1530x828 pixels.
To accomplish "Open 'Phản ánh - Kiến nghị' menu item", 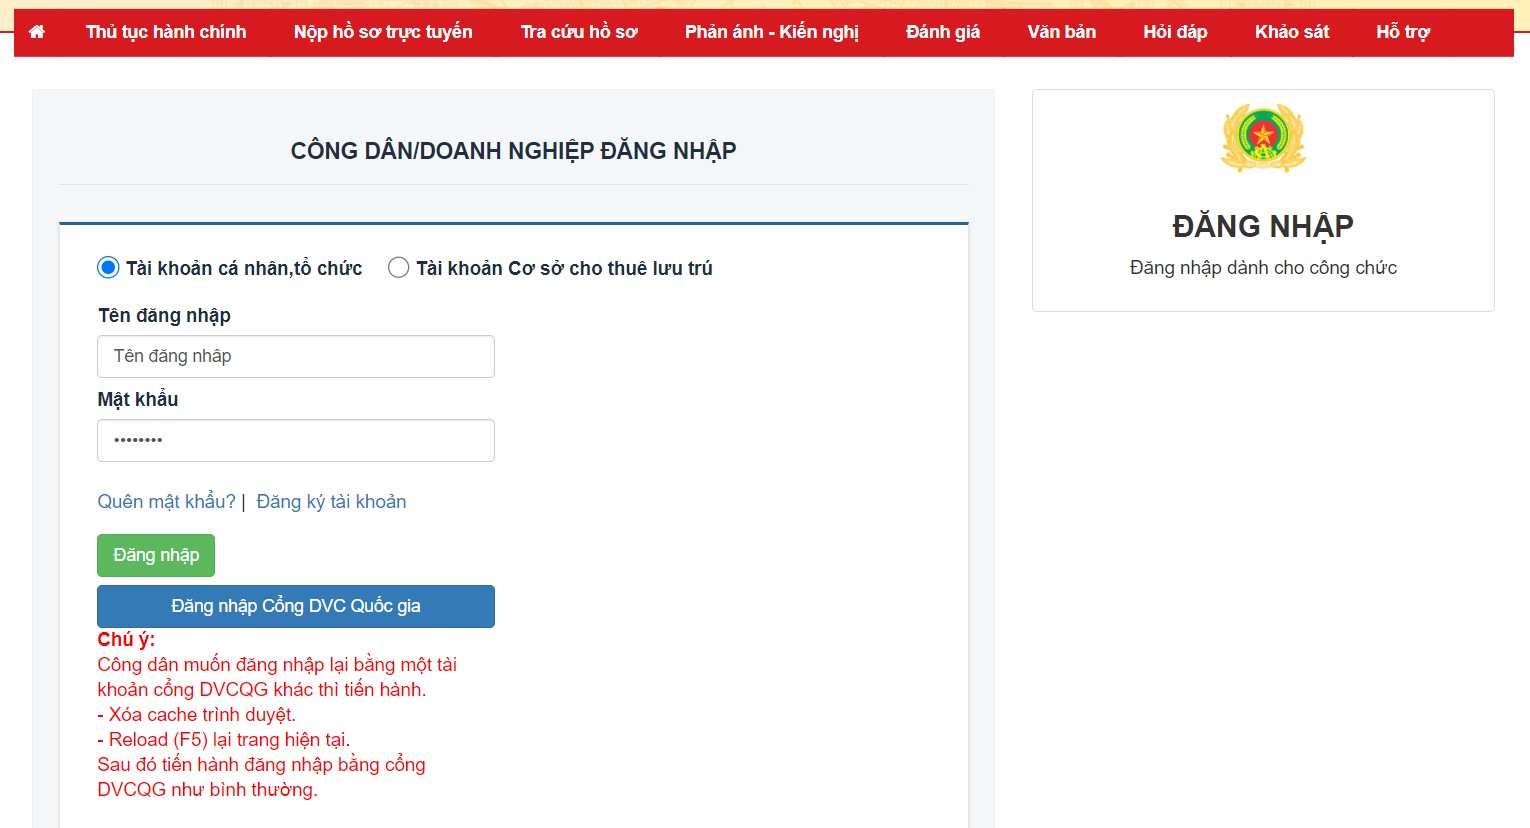I will 771,32.
